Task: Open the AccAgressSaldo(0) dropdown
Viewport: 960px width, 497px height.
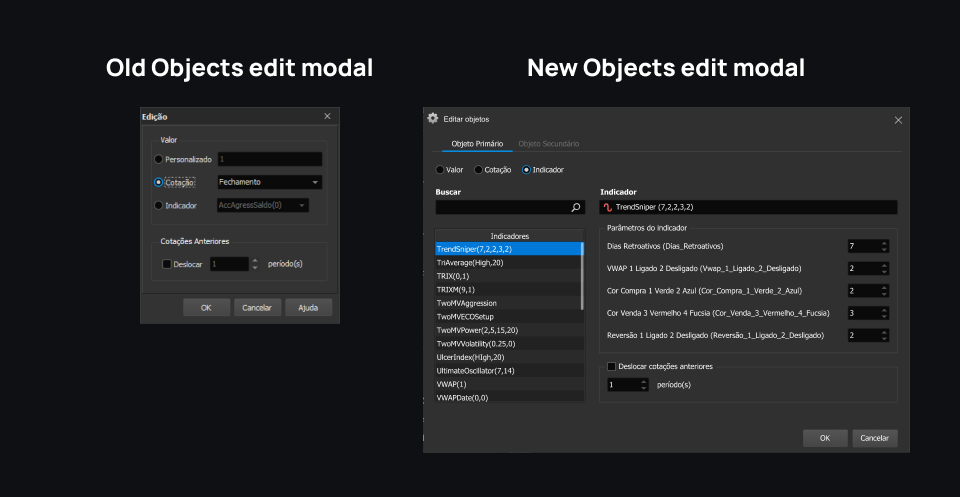Action: click(263, 206)
